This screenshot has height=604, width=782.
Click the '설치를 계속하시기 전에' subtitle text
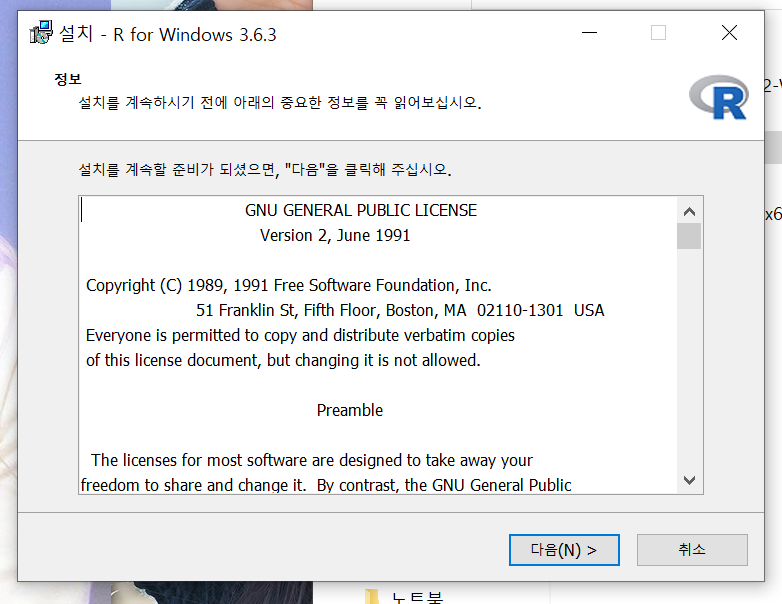click(280, 103)
